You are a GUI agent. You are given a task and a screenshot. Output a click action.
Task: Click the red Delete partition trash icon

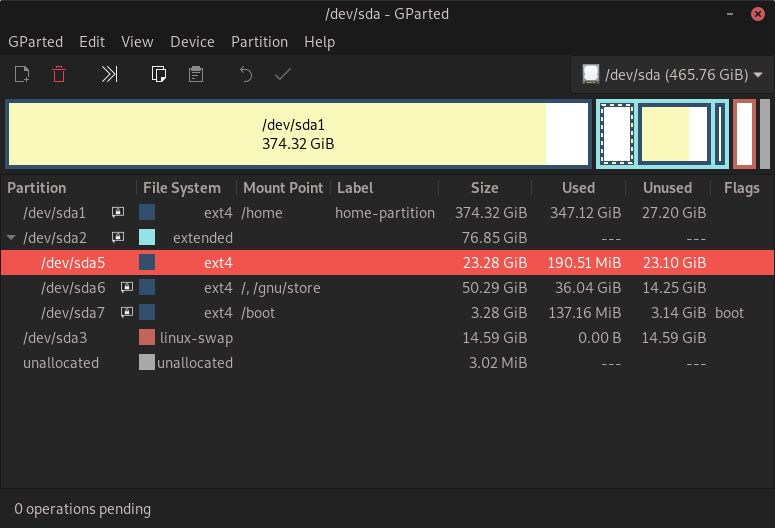tap(60, 74)
